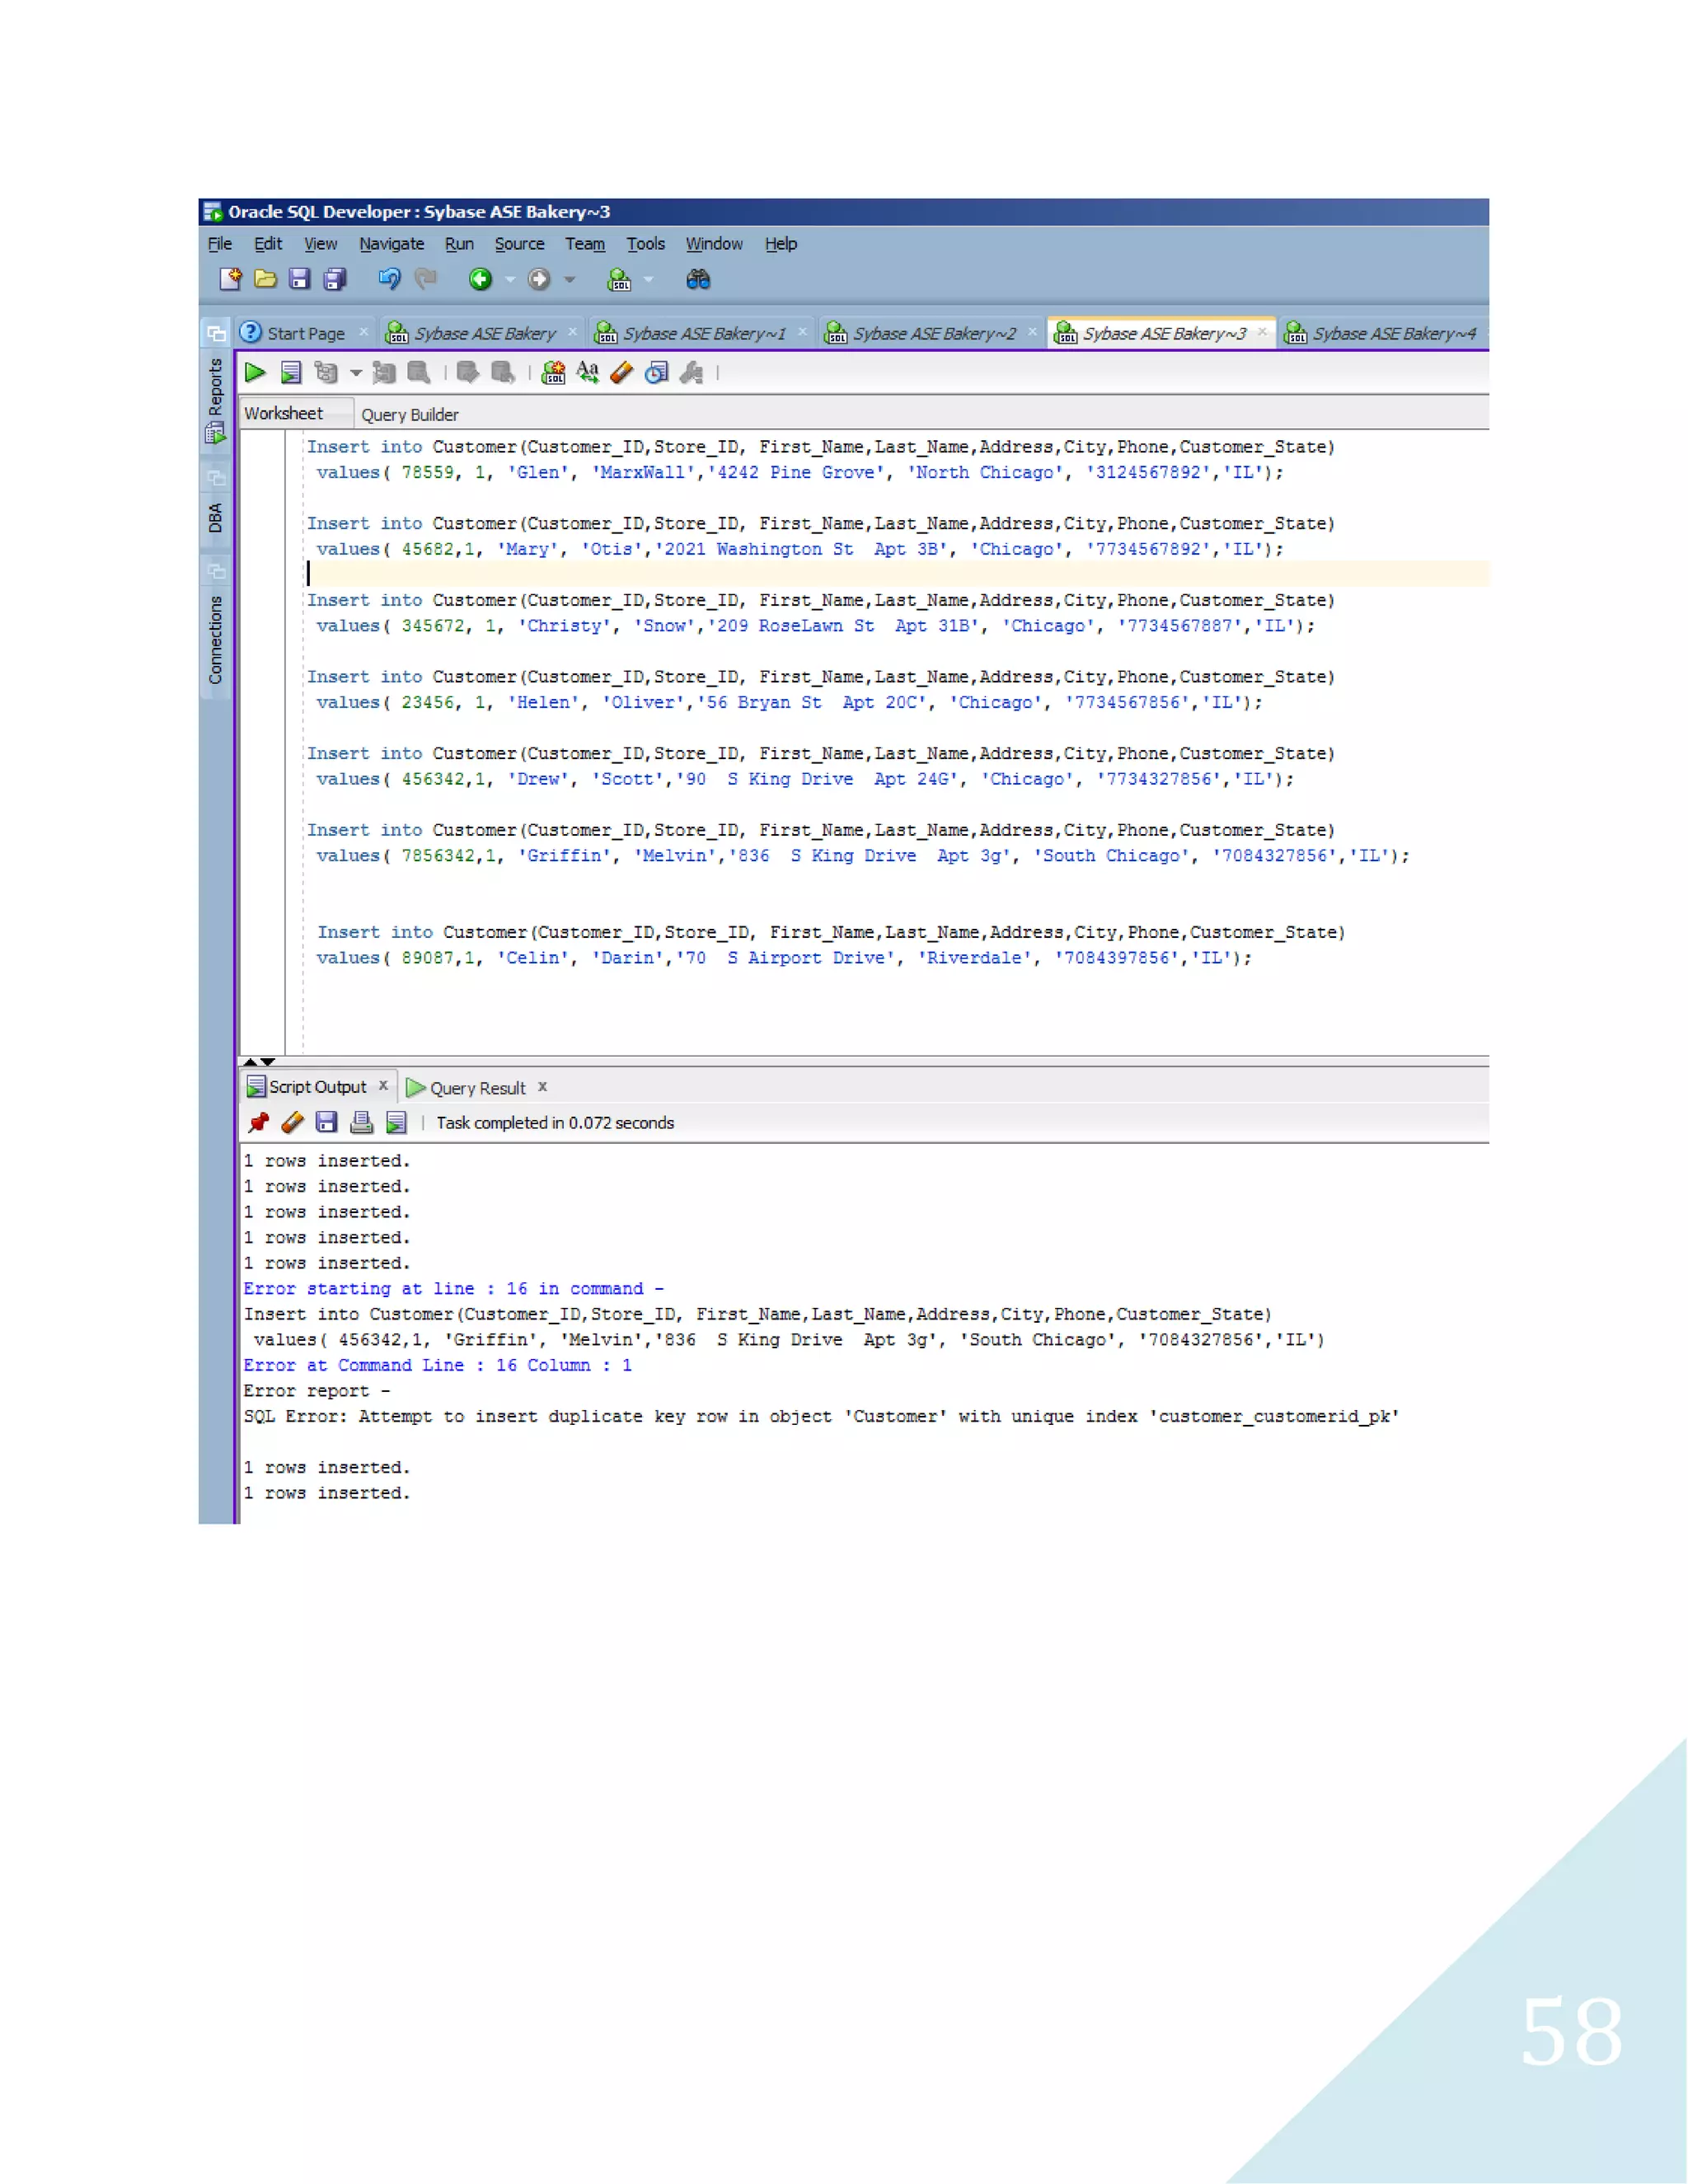1688x2184 pixels.
Task: Close the Script Output tab
Action: [383, 1086]
